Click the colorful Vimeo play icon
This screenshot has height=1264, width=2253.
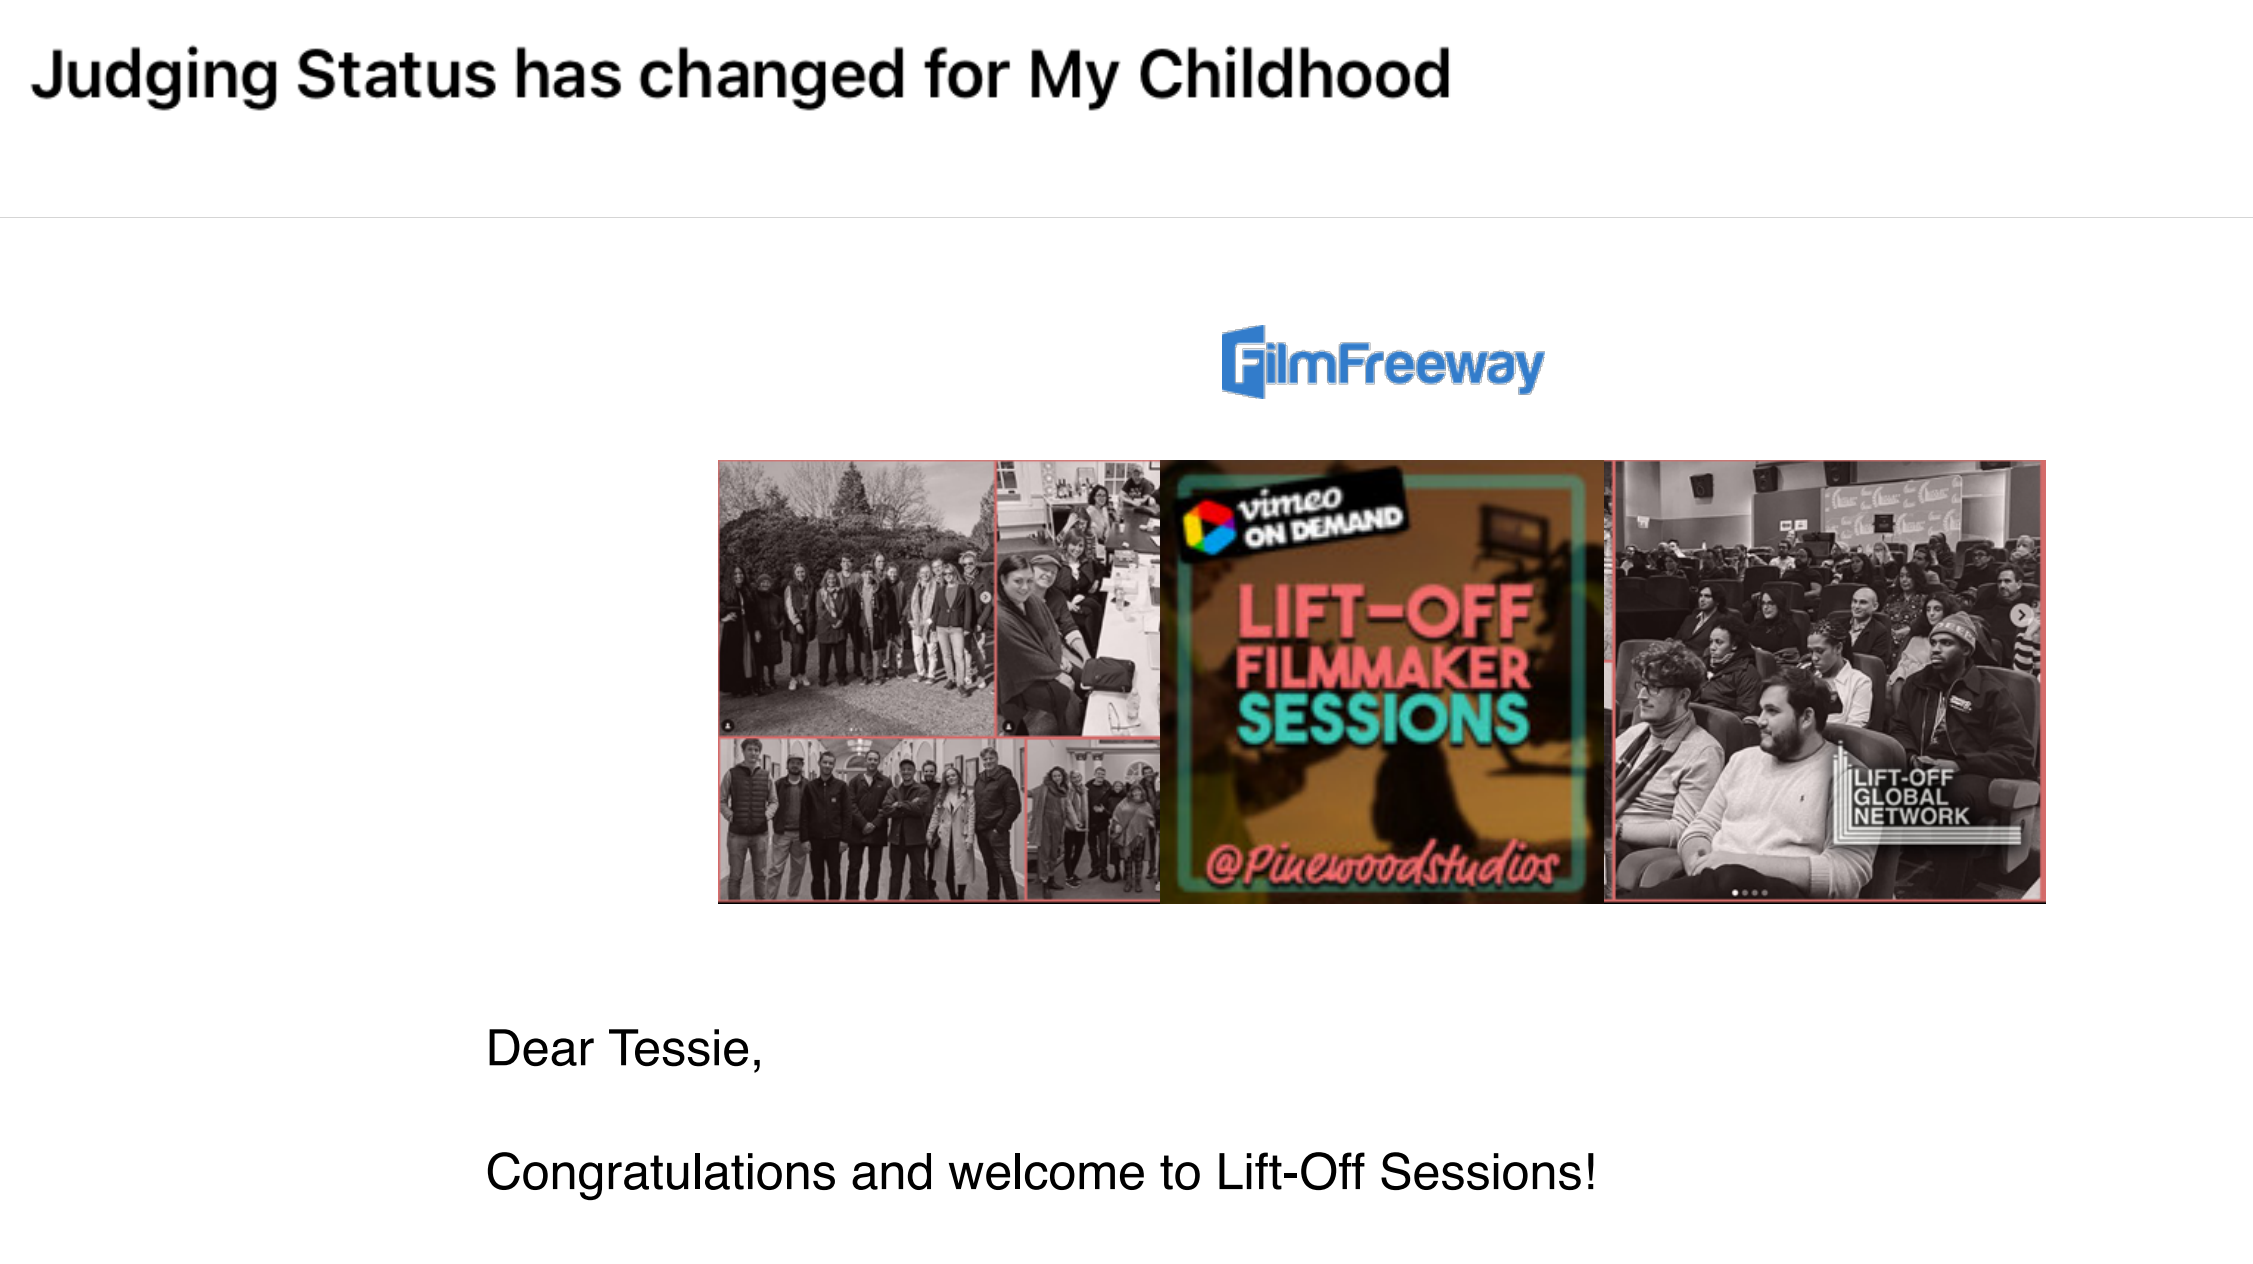click(1208, 527)
